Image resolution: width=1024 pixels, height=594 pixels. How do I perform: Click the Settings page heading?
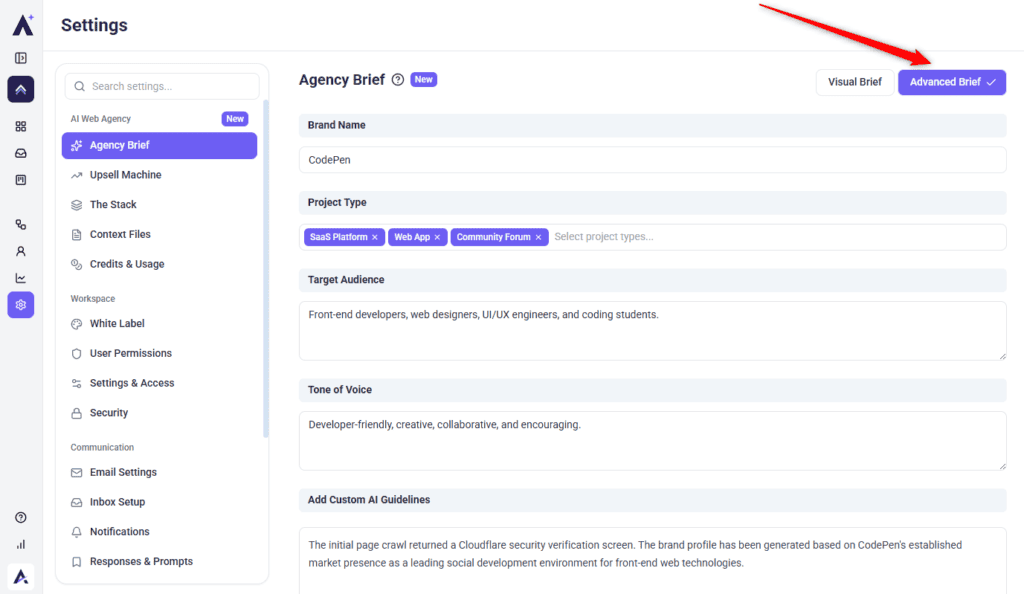(x=94, y=25)
